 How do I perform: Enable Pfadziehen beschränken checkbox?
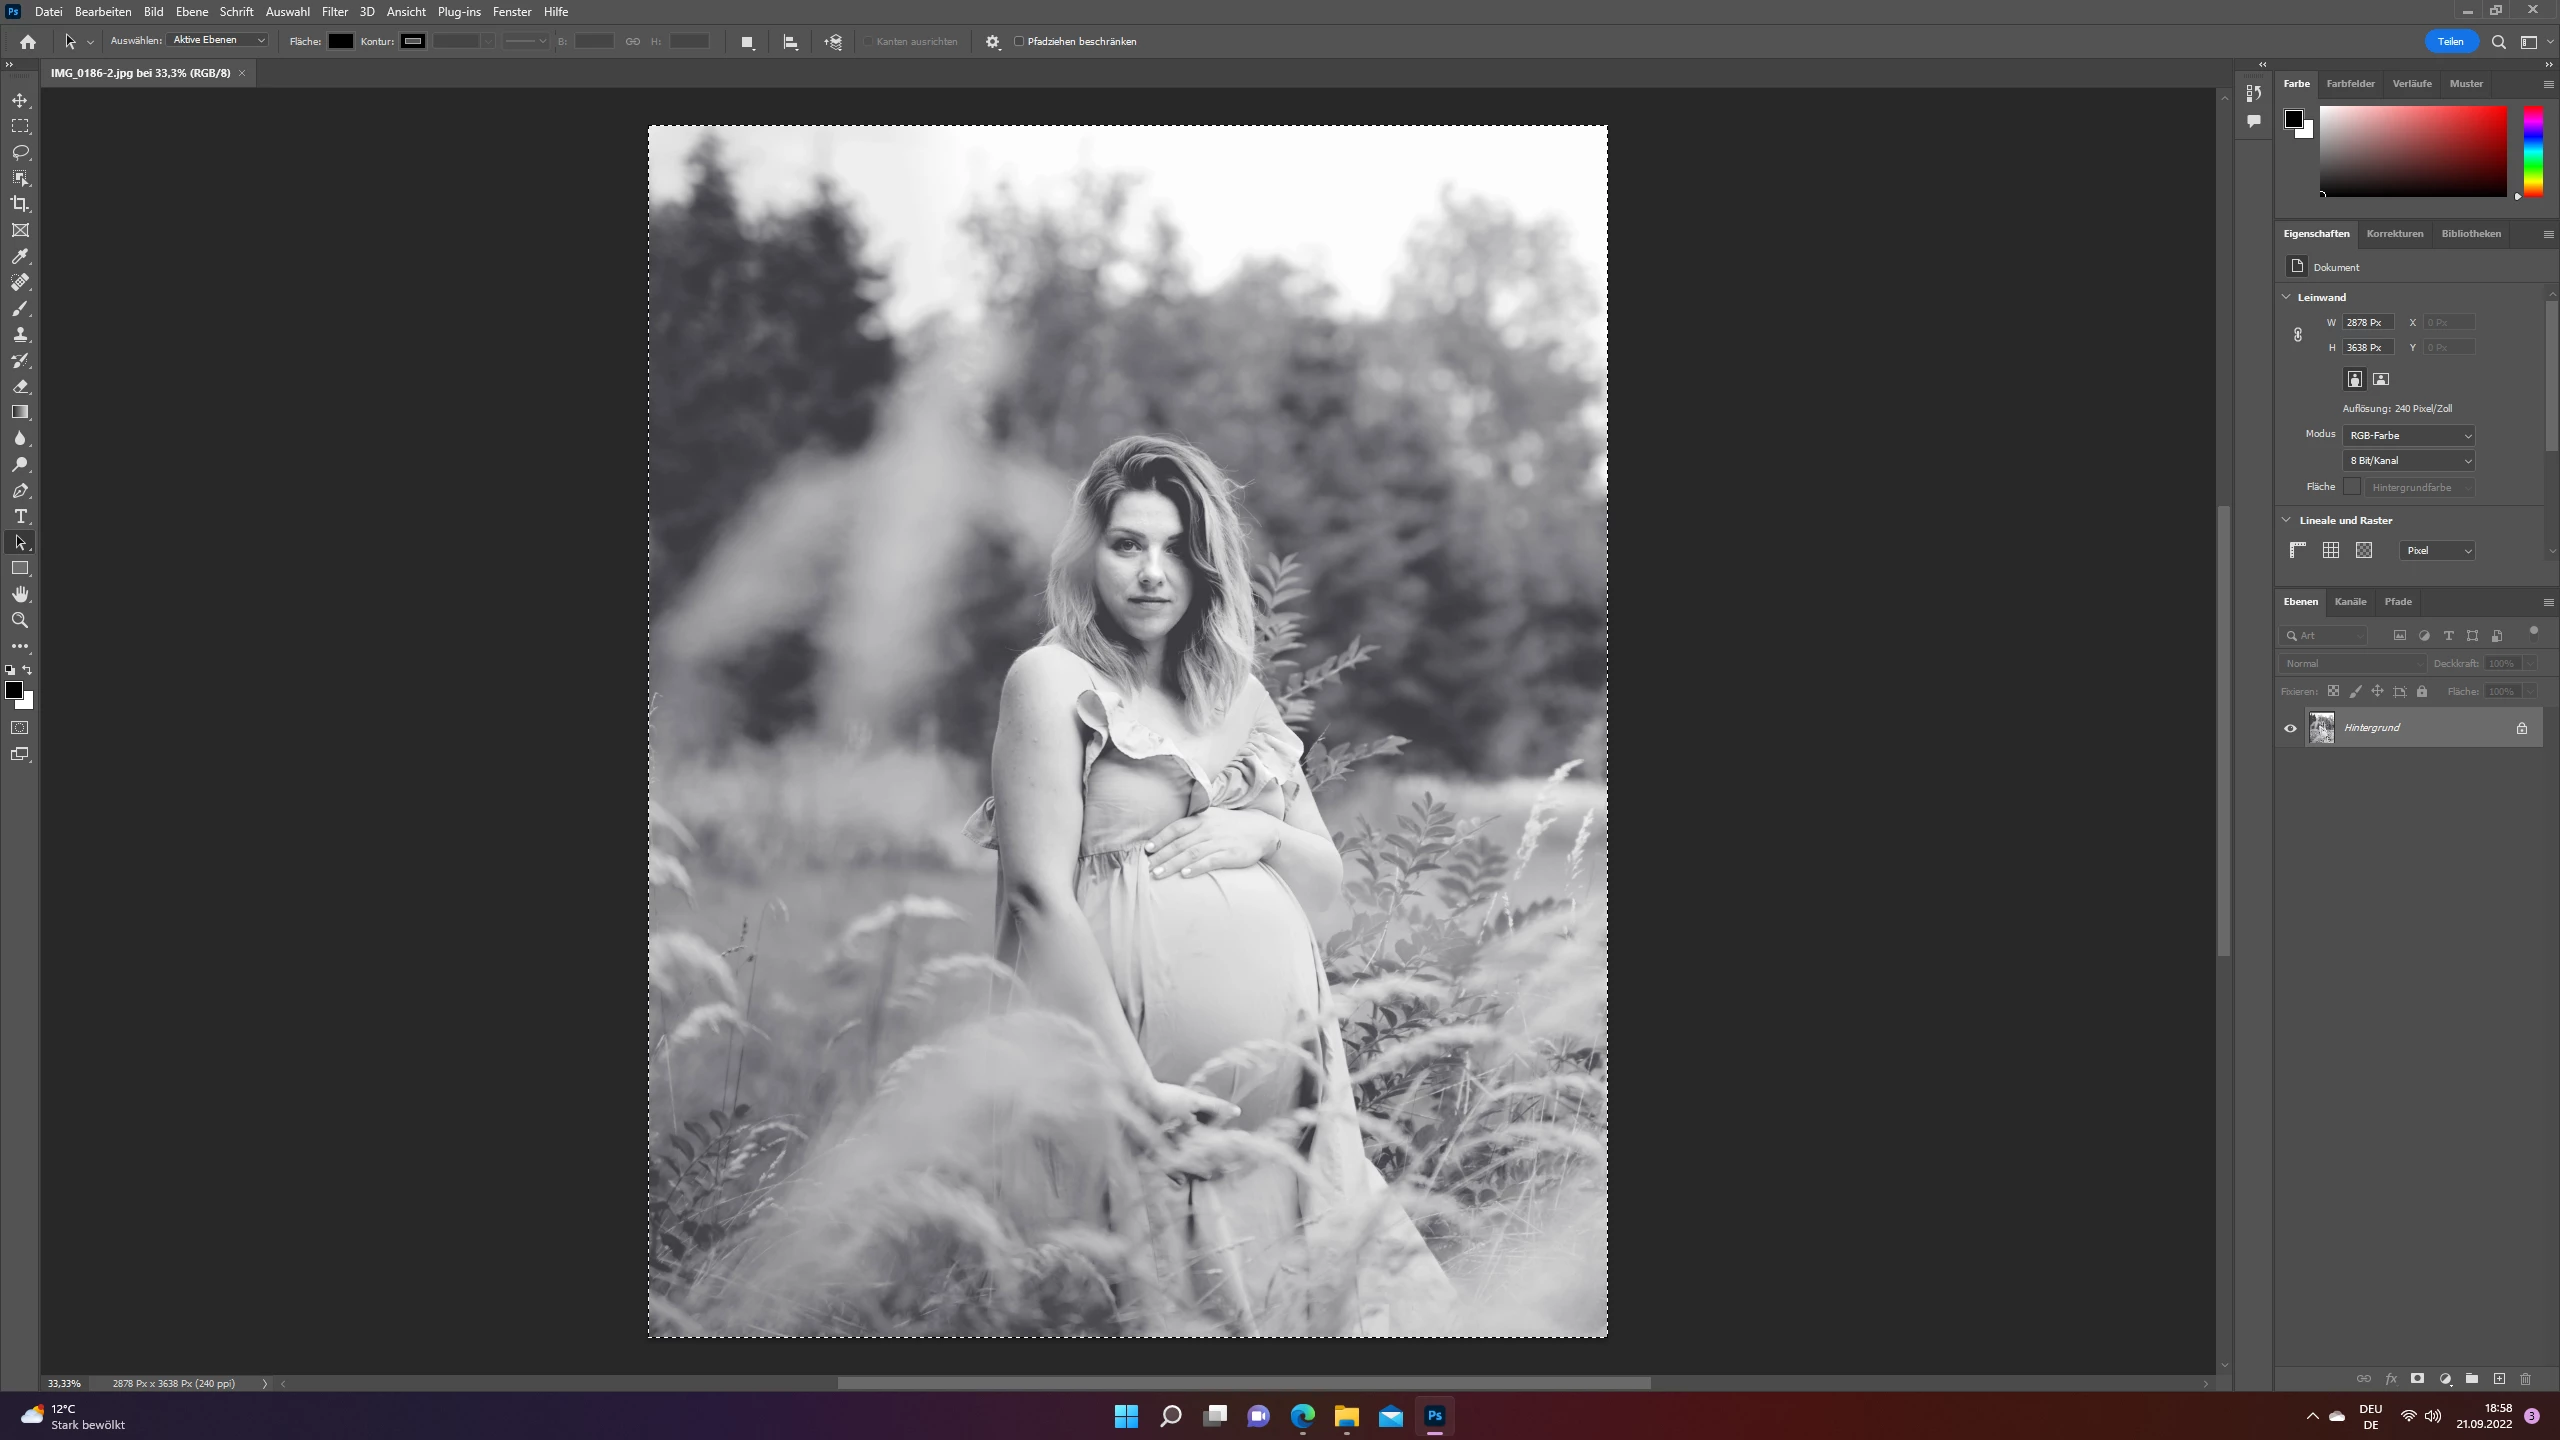[x=1019, y=41]
